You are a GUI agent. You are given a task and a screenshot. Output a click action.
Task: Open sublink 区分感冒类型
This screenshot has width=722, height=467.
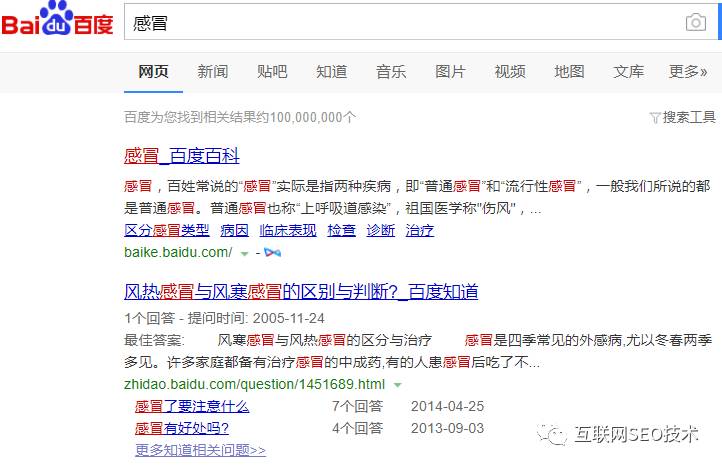(x=167, y=230)
